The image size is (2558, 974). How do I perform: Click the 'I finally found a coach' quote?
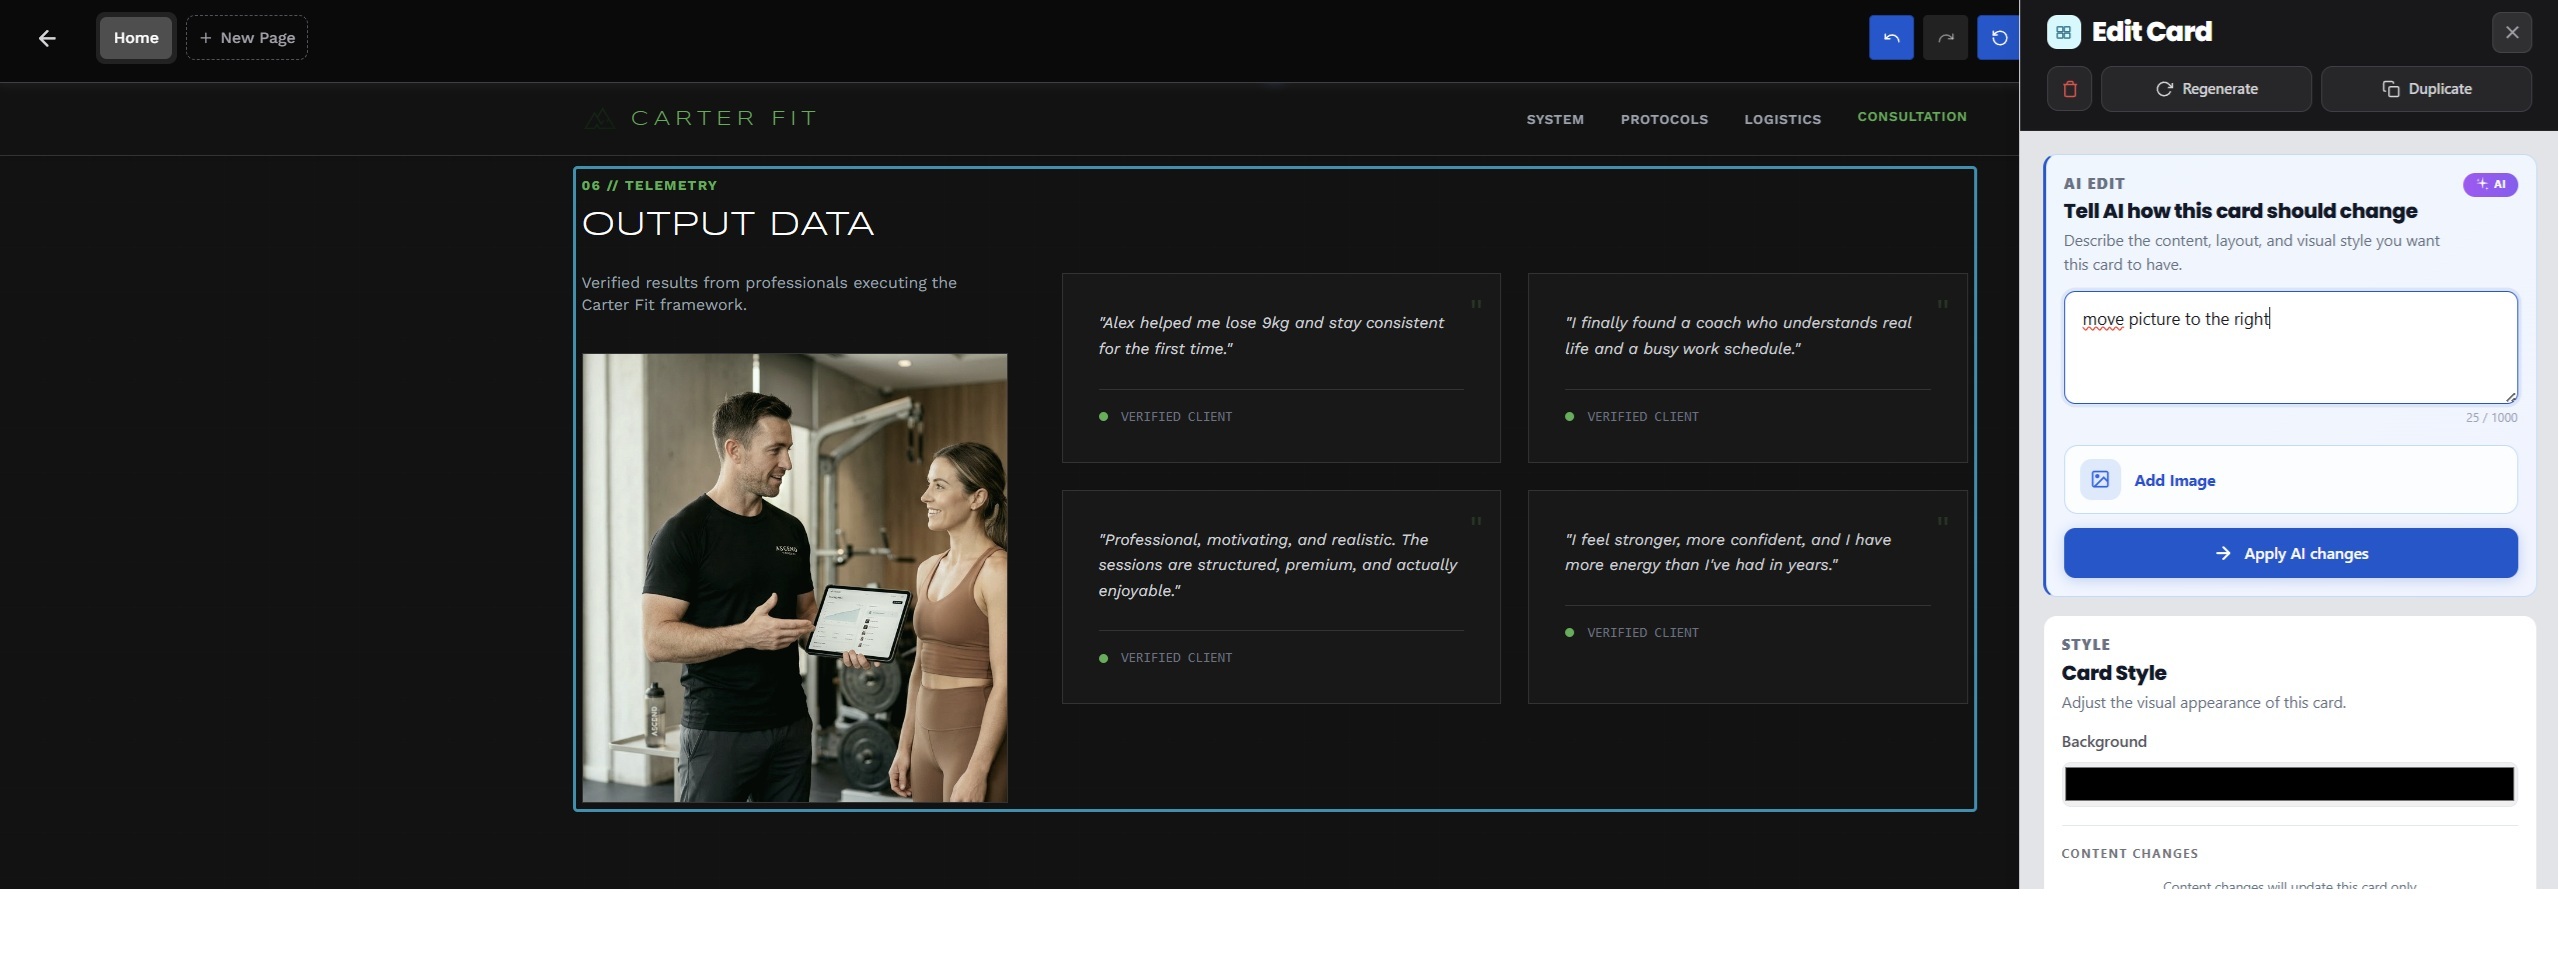(x=1737, y=336)
